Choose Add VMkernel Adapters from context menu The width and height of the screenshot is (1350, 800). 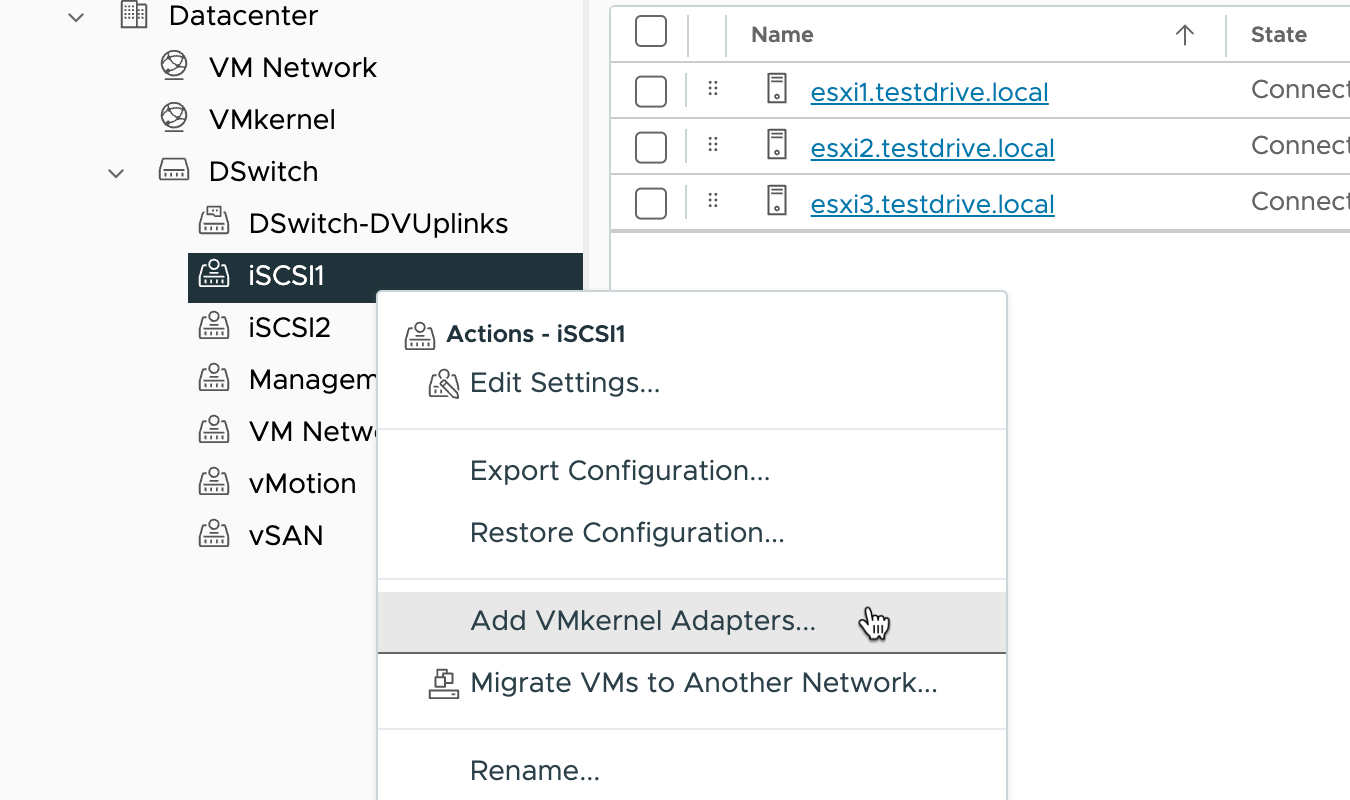pyautogui.click(x=643, y=621)
